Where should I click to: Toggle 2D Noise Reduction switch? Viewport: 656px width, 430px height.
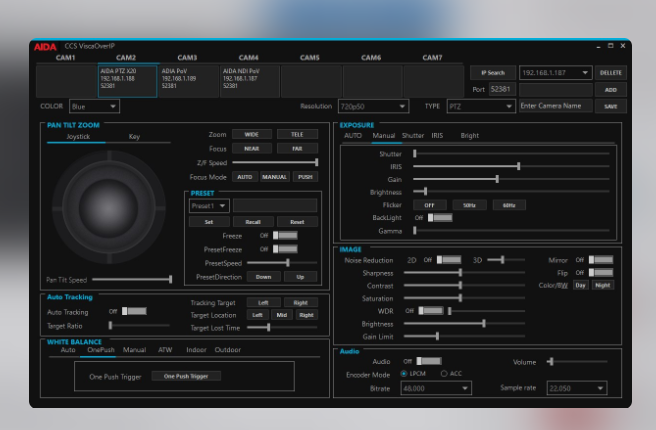[x=449, y=260]
